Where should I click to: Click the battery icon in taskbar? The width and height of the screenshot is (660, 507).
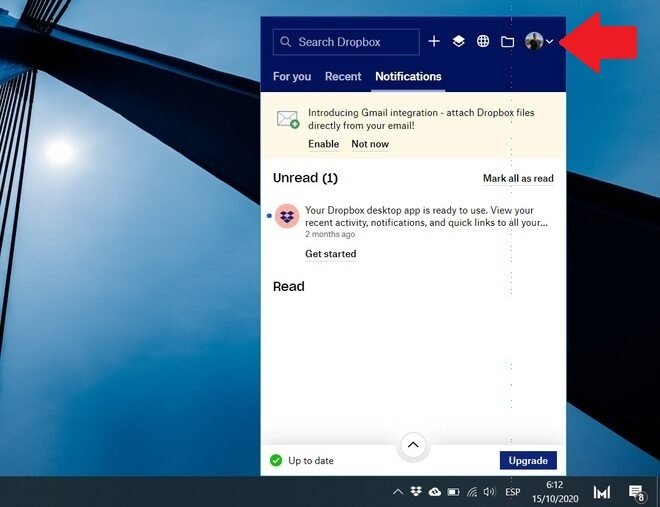tap(453, 492)
